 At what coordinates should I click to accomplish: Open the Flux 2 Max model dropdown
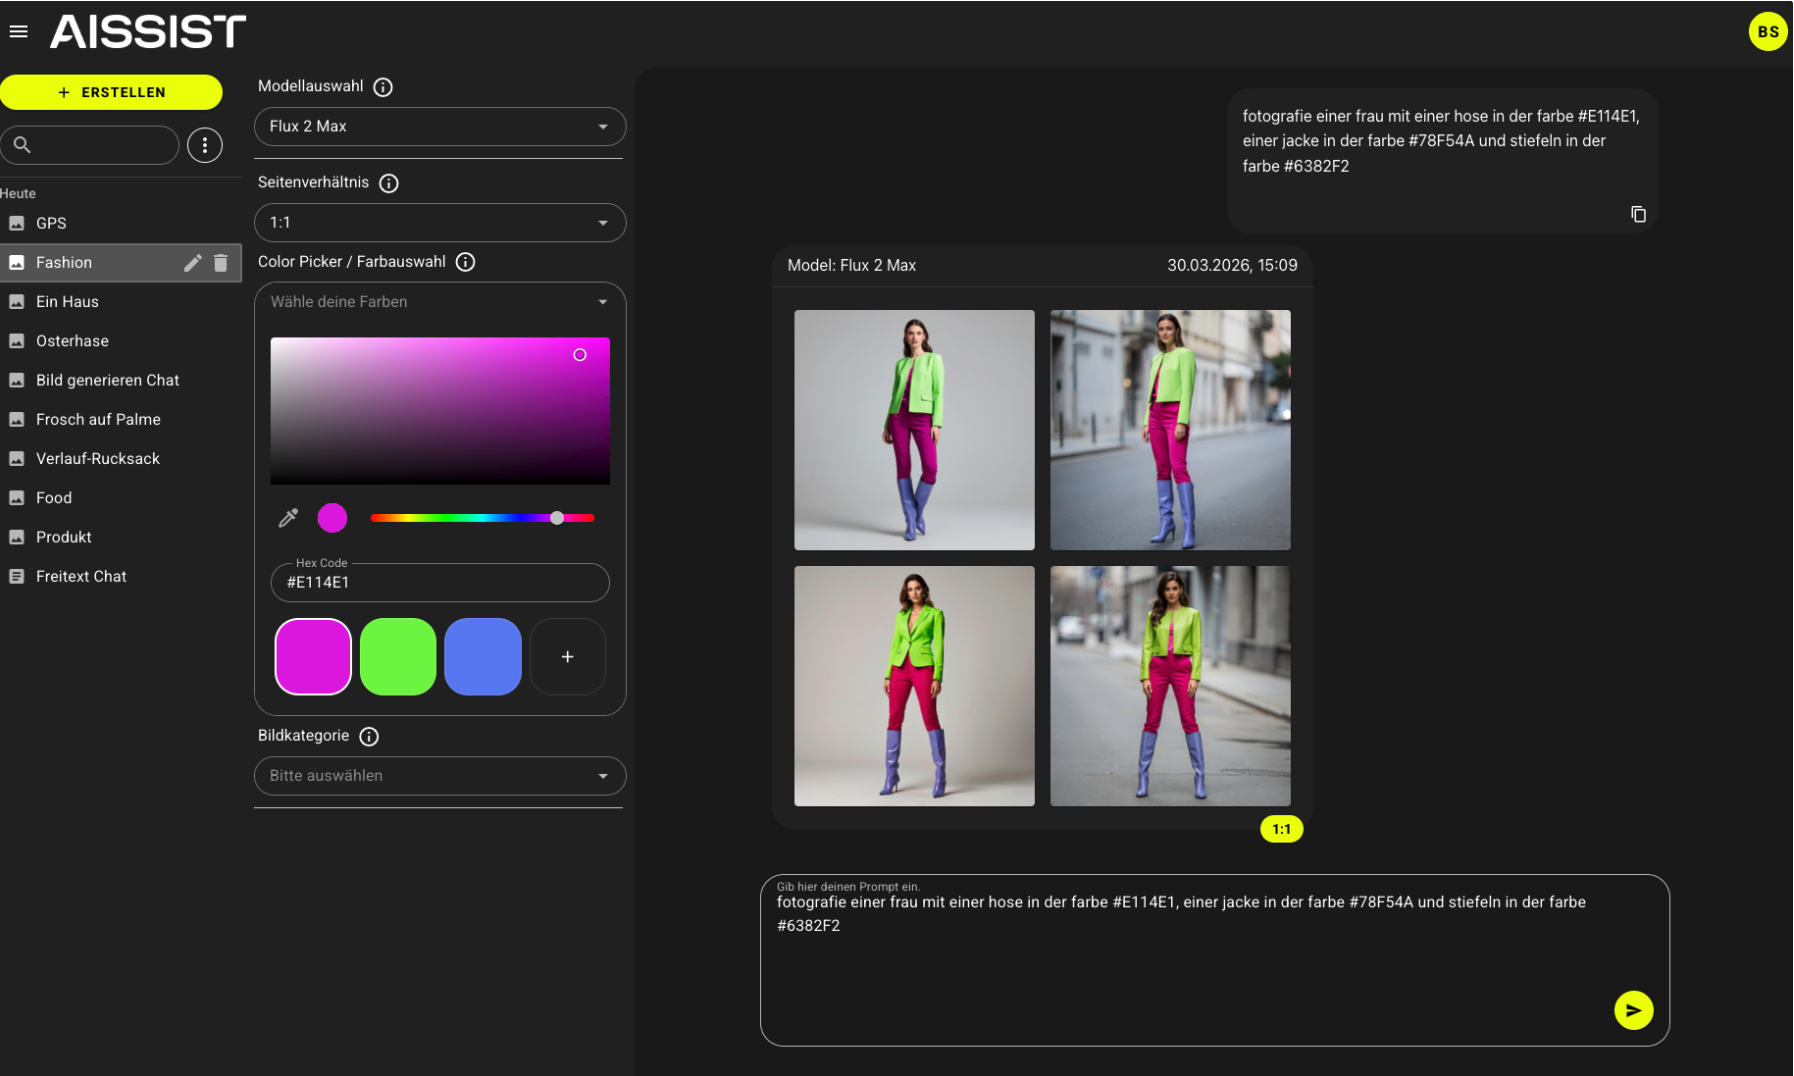(x=440, y=127)
